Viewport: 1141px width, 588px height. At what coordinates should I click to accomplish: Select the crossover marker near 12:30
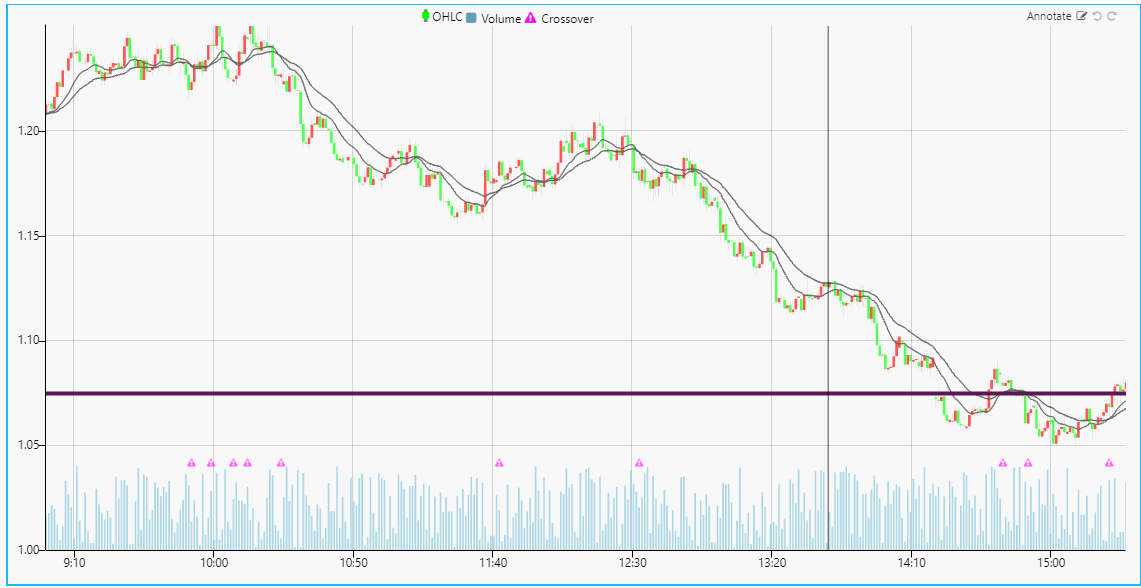pos(639,463)
